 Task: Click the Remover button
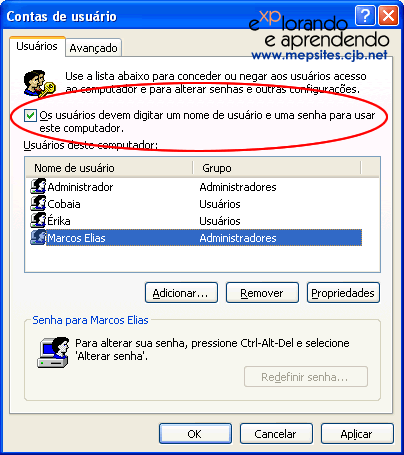tap(262, 293)
